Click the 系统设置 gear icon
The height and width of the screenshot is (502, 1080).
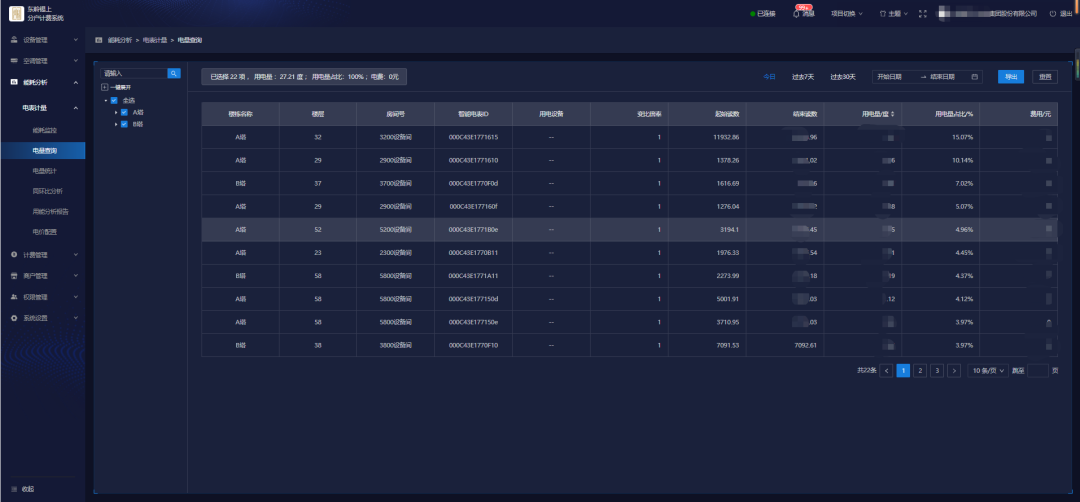click(14, 318)
